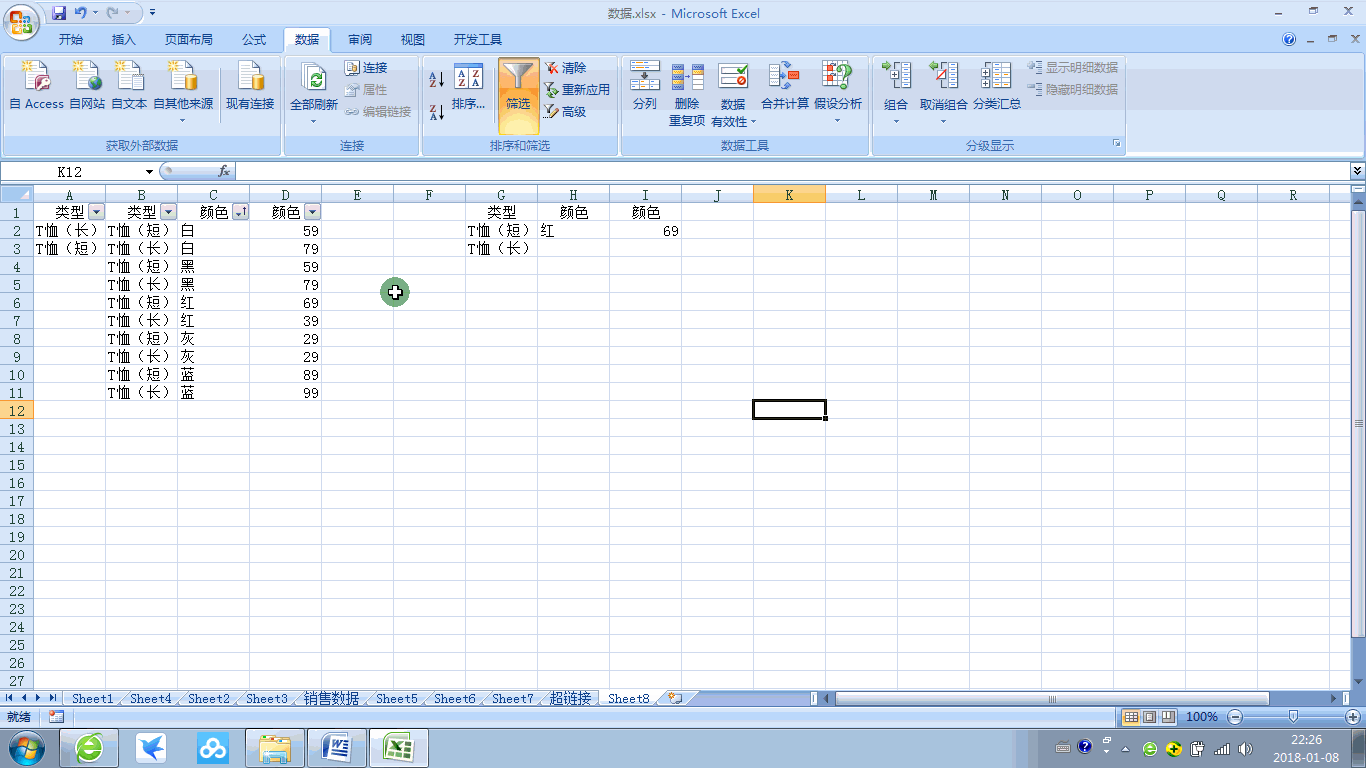Click the zoom out minus button
1366x768 pixels.
coord(1235,717)
